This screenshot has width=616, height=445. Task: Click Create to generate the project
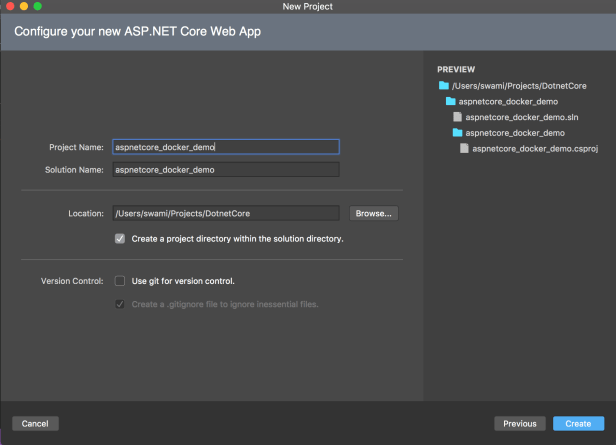click(x=577, y=424)
